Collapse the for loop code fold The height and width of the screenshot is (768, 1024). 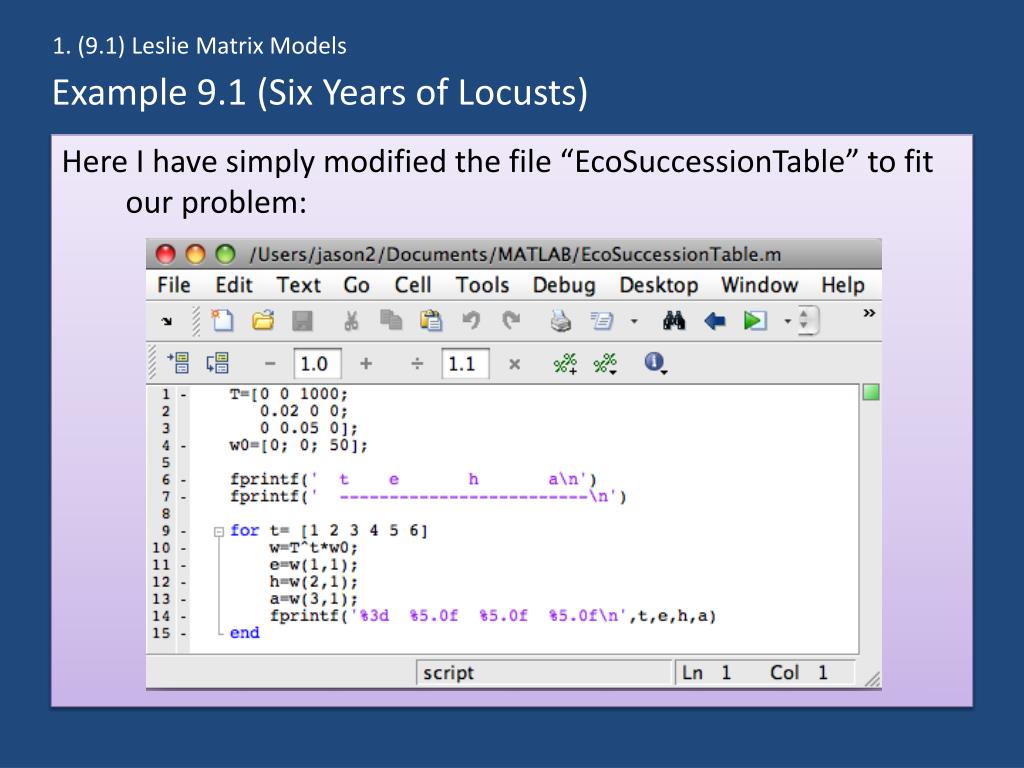[219, 532]
